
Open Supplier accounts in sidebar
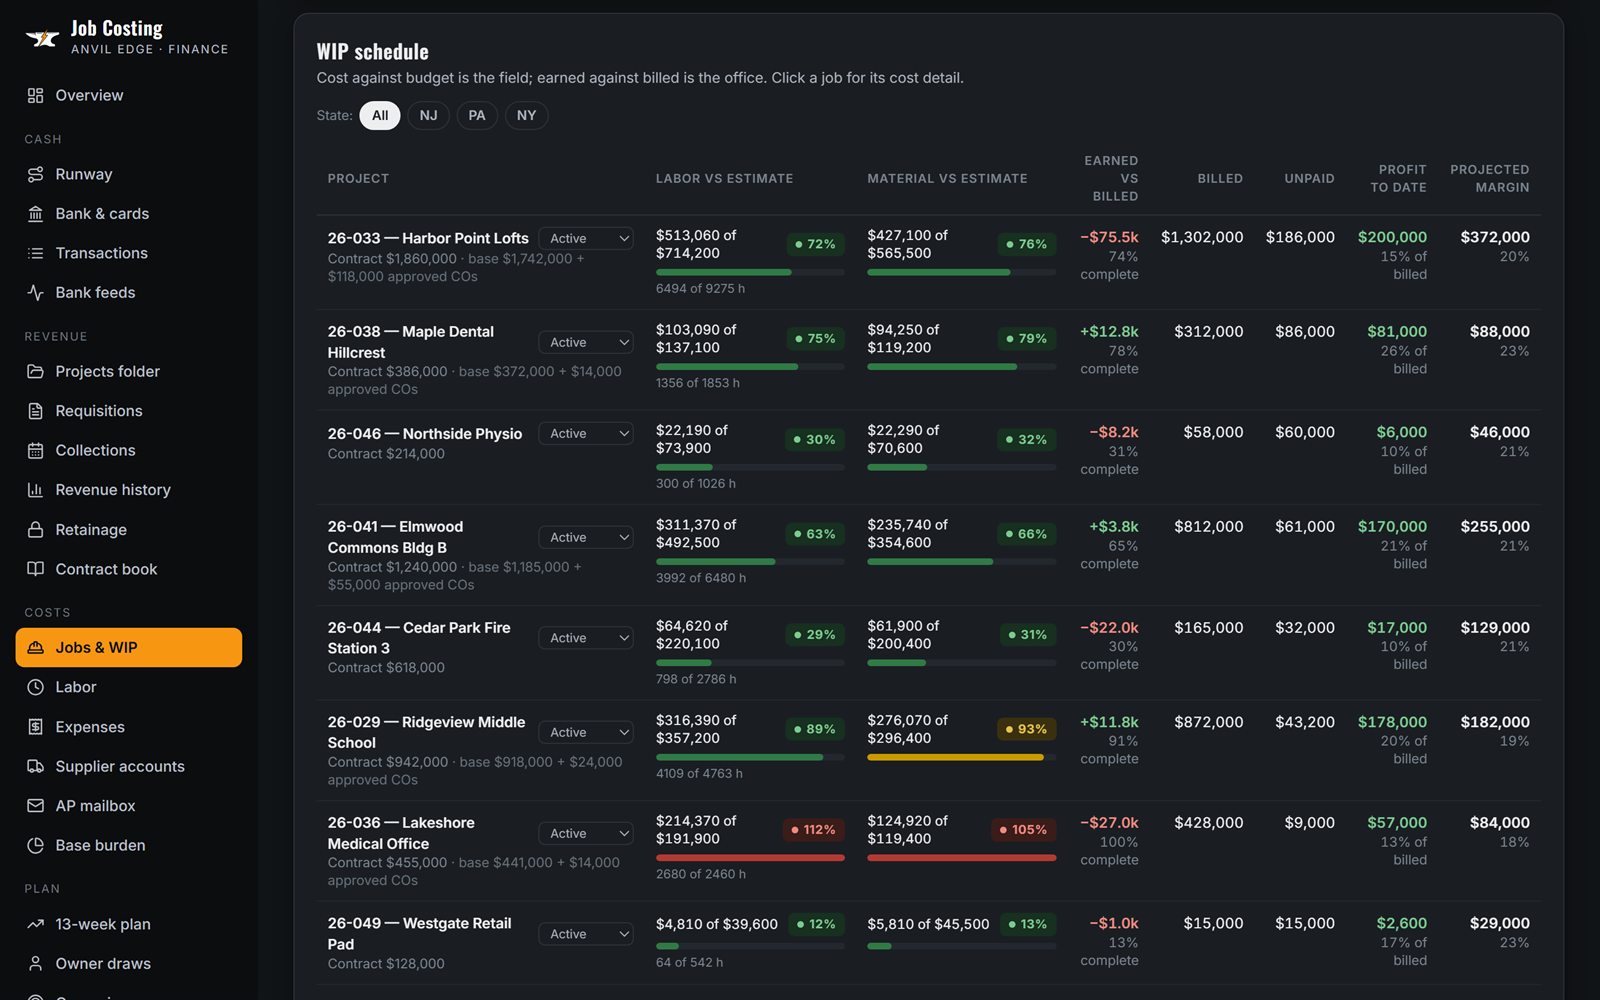tap(129, 766)
